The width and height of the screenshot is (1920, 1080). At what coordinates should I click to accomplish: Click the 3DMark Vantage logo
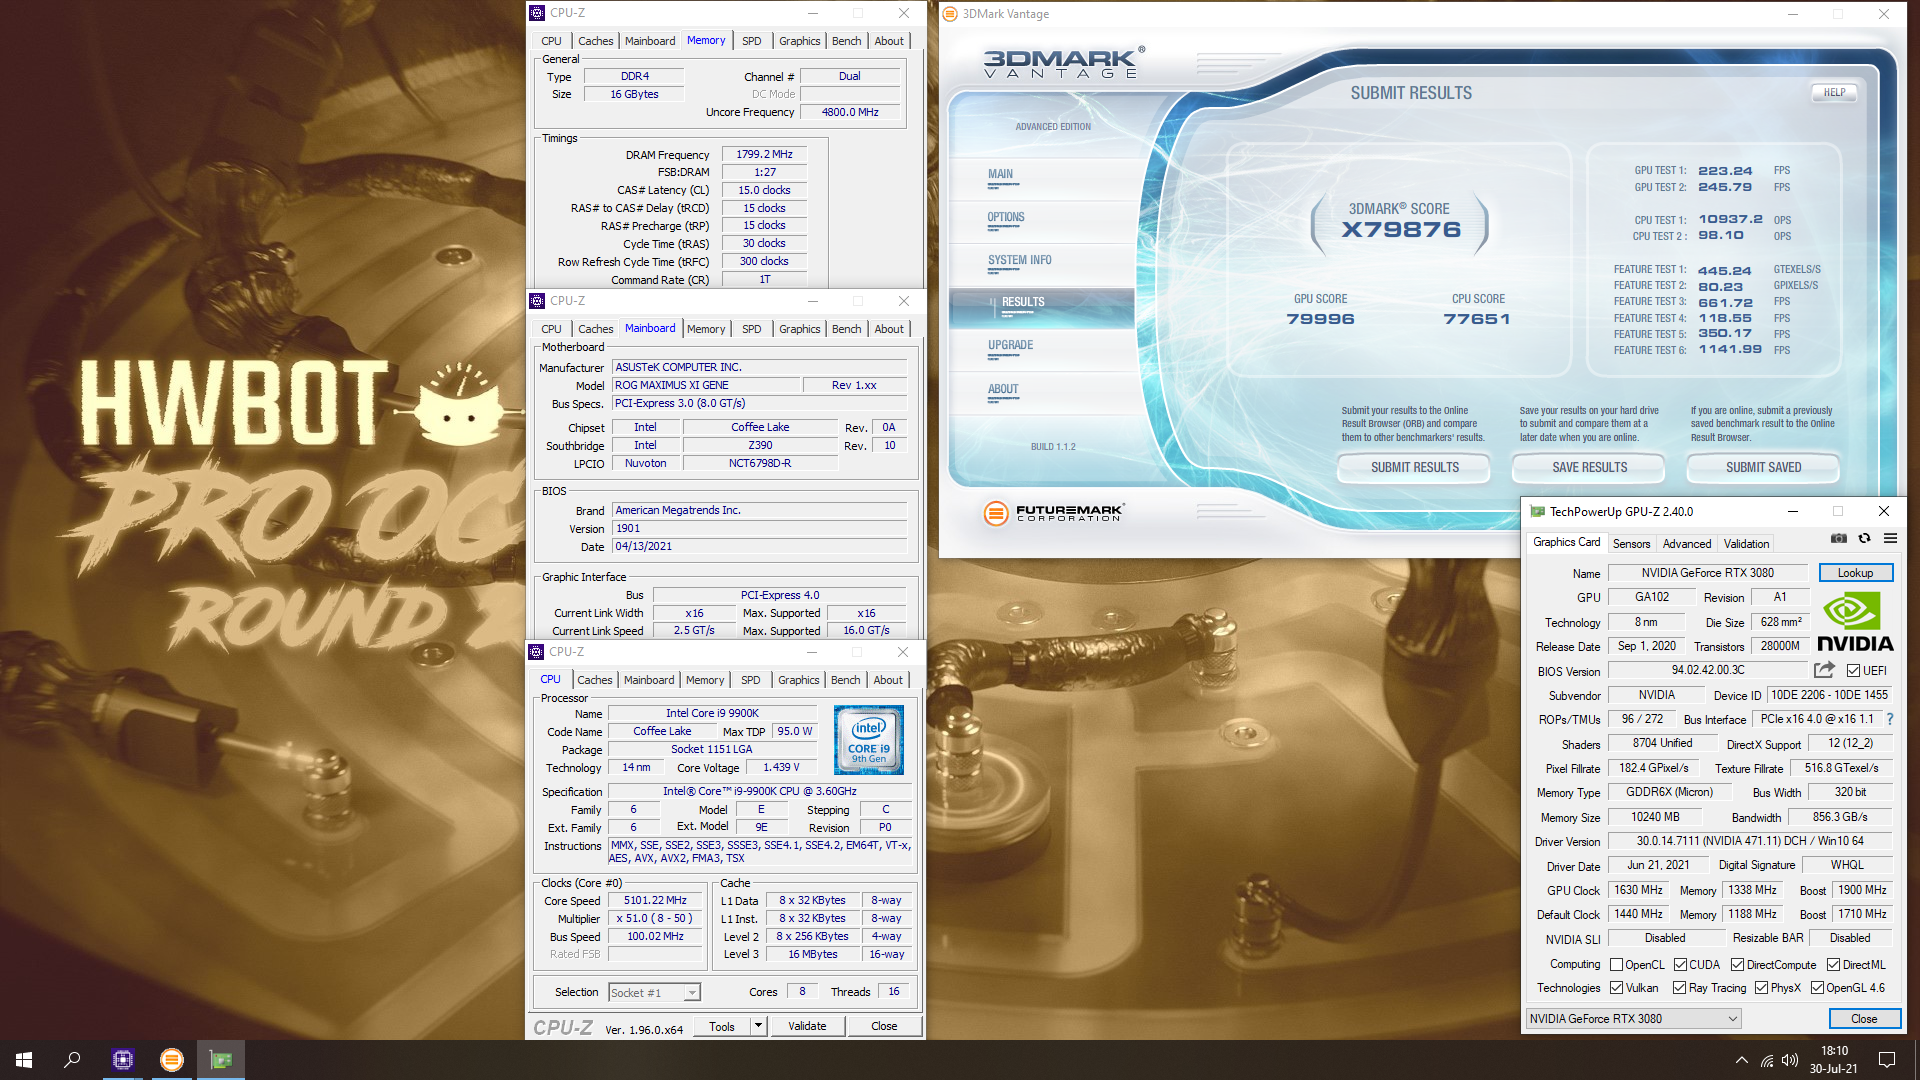pos(1064,62)
